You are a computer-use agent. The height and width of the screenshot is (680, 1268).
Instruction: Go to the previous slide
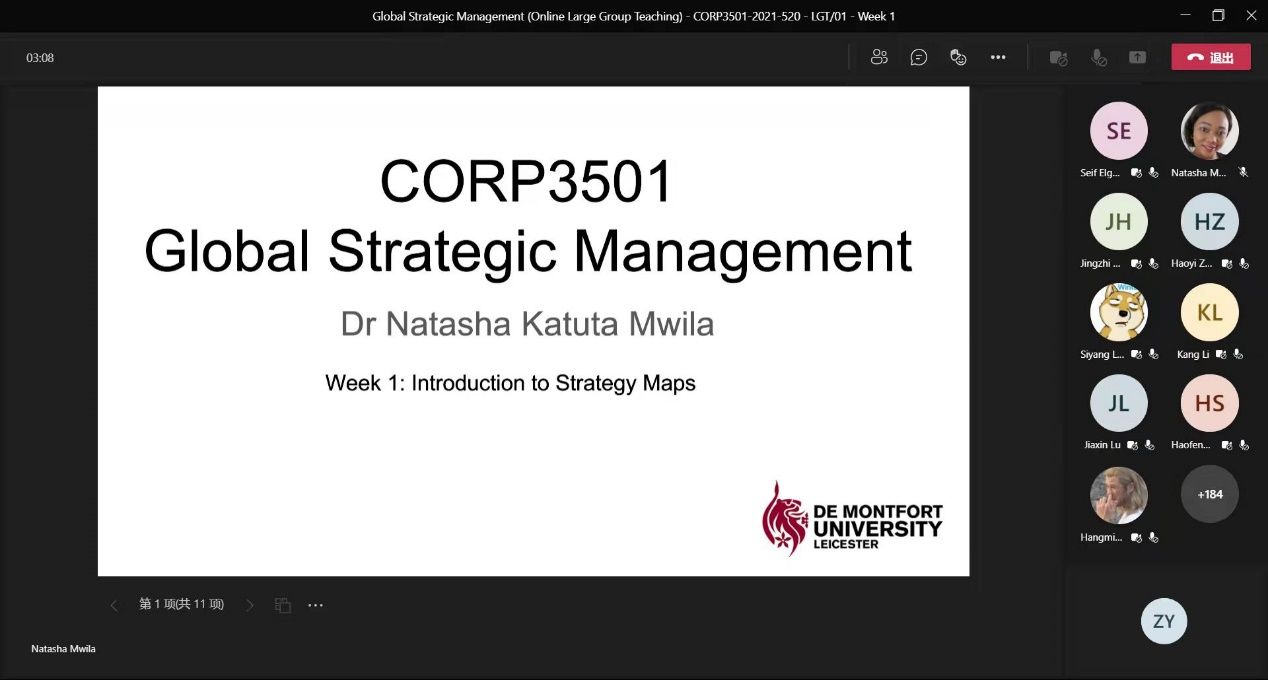pos(113,605)
